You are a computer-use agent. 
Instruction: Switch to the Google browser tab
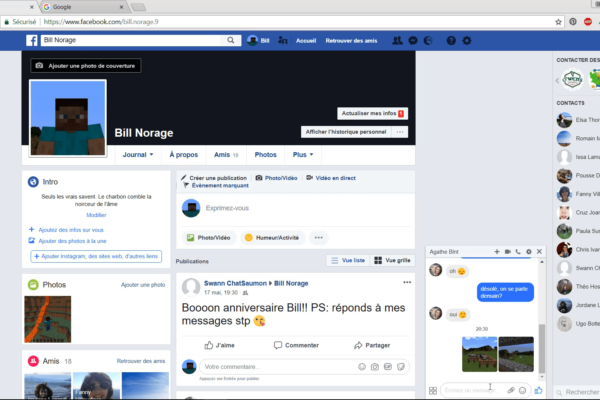[x=83, y=7]
